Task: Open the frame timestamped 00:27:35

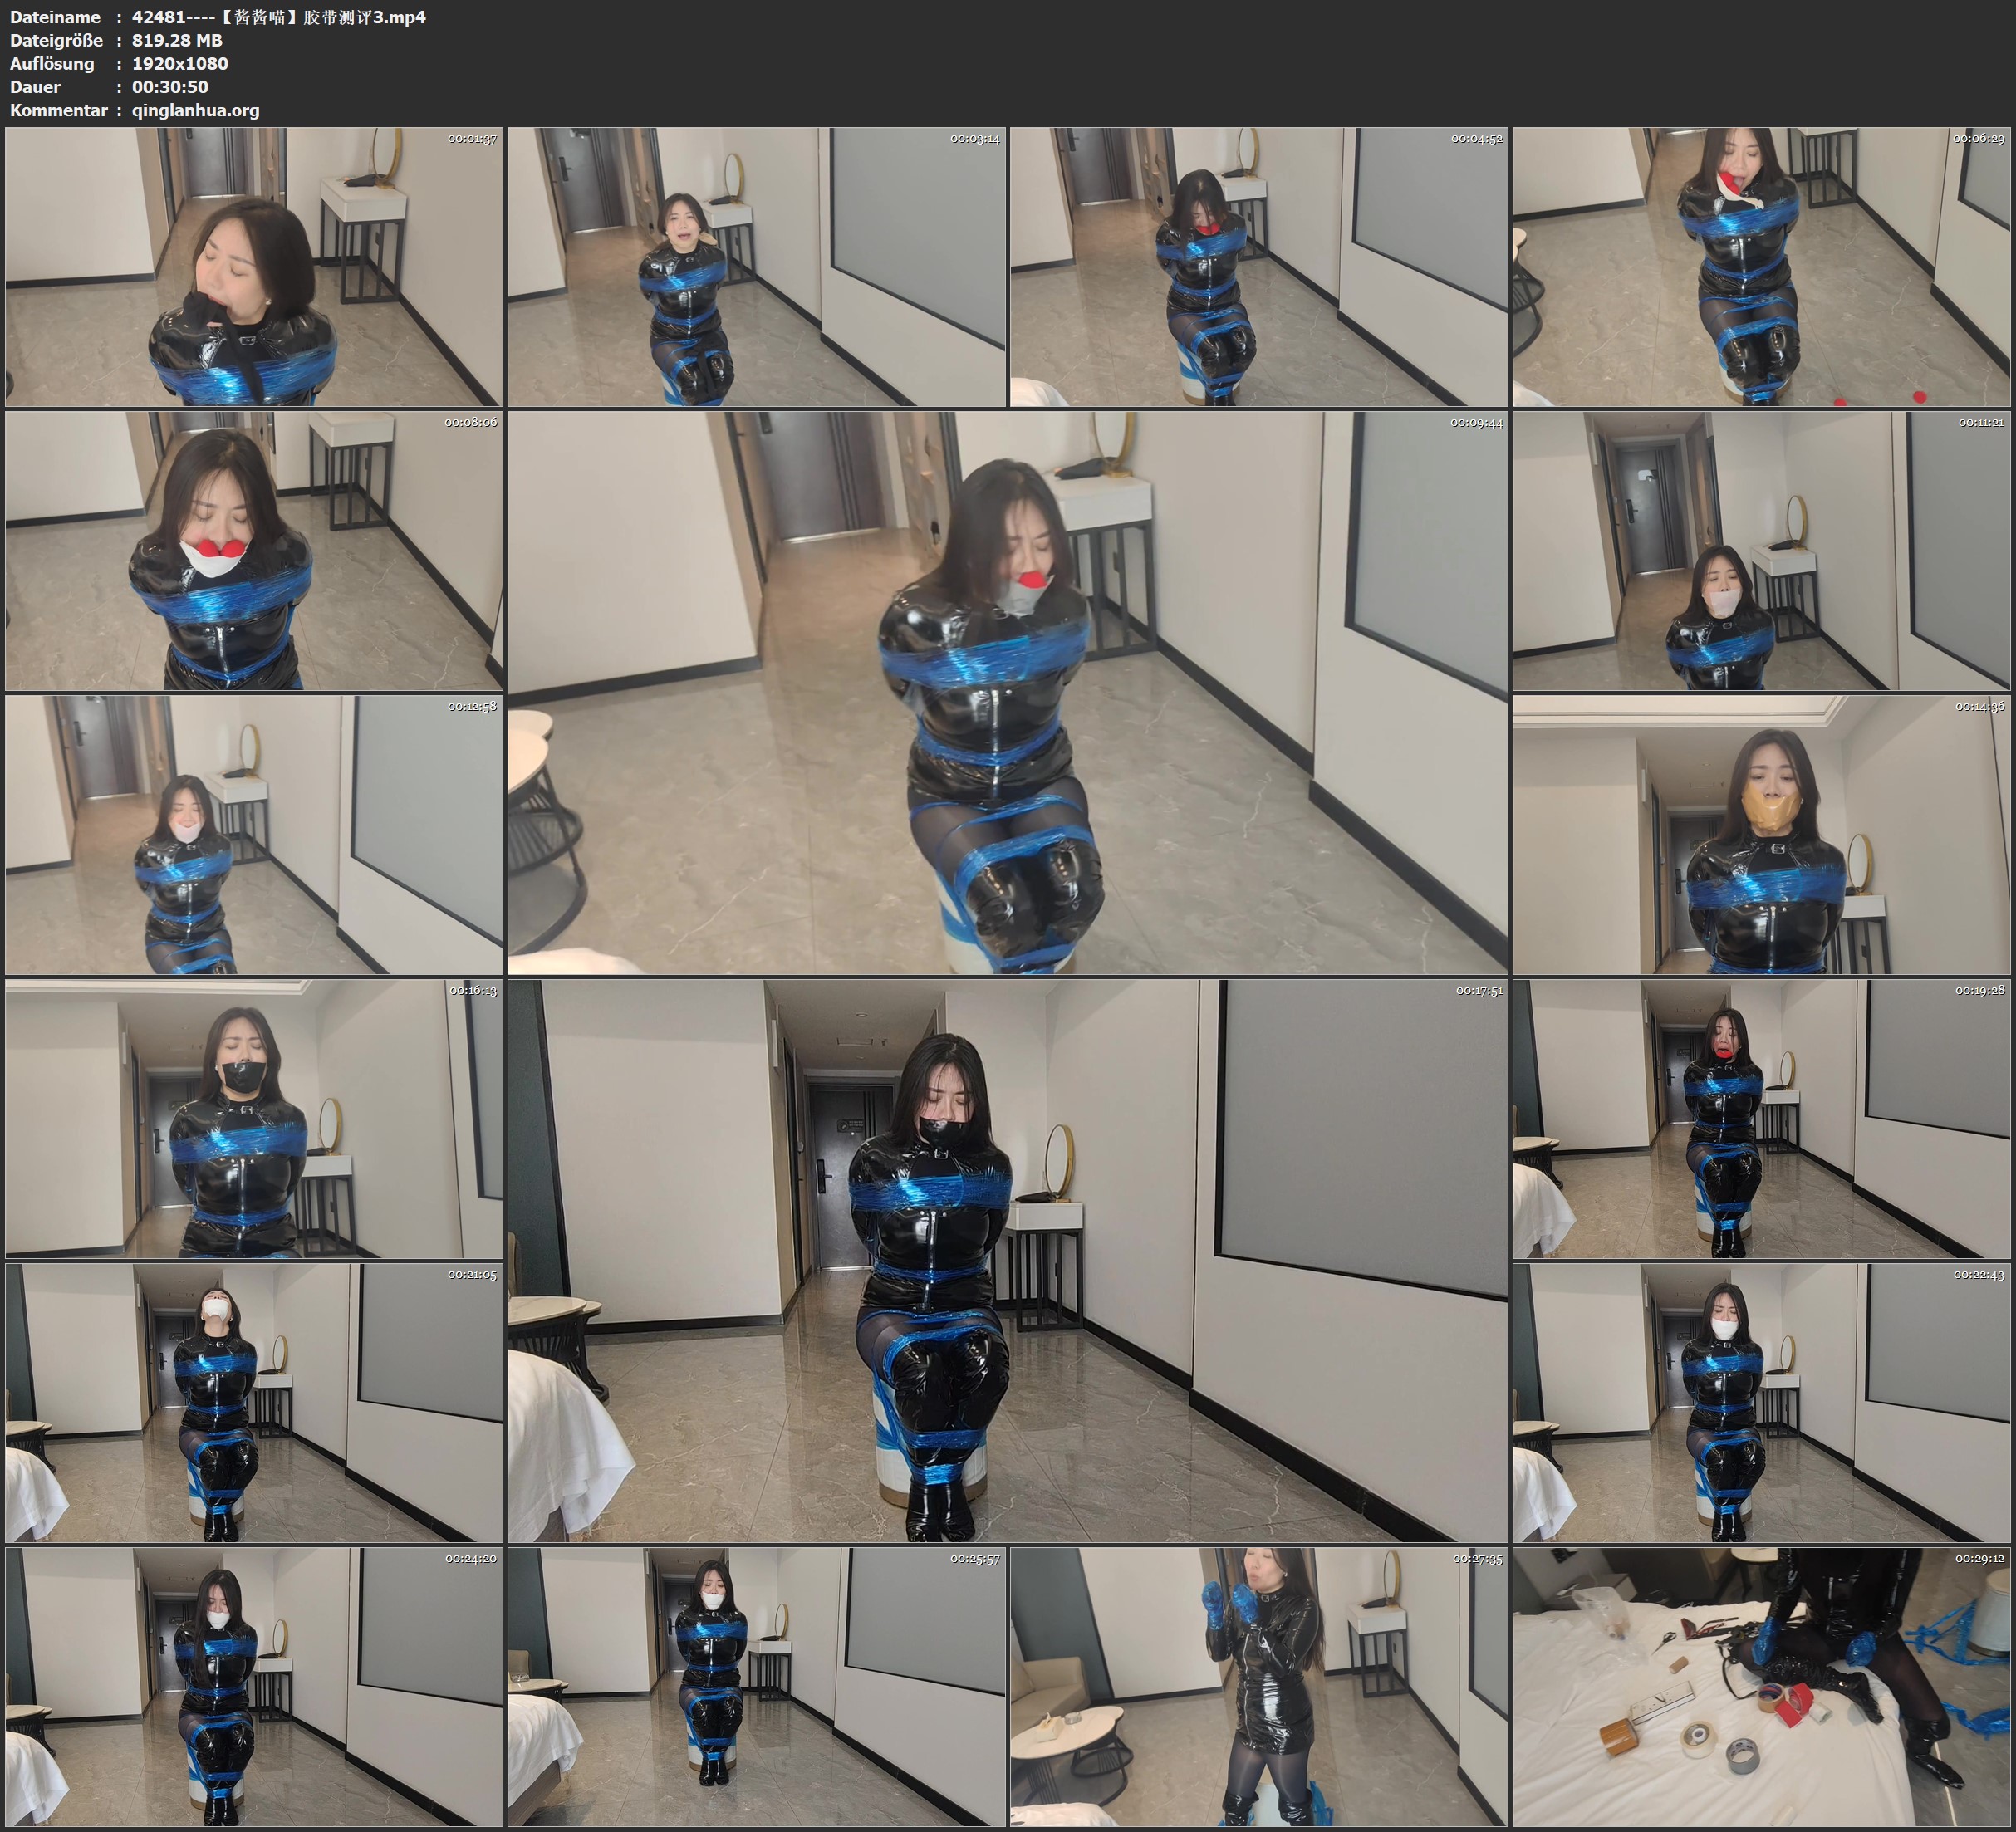Action: point(1259,1687)
